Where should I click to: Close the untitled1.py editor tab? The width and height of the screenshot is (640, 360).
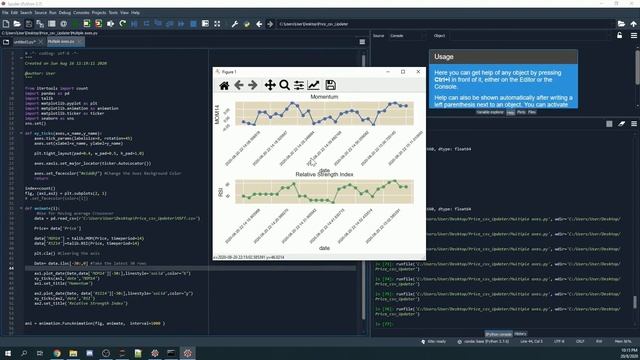coord(40,42)
